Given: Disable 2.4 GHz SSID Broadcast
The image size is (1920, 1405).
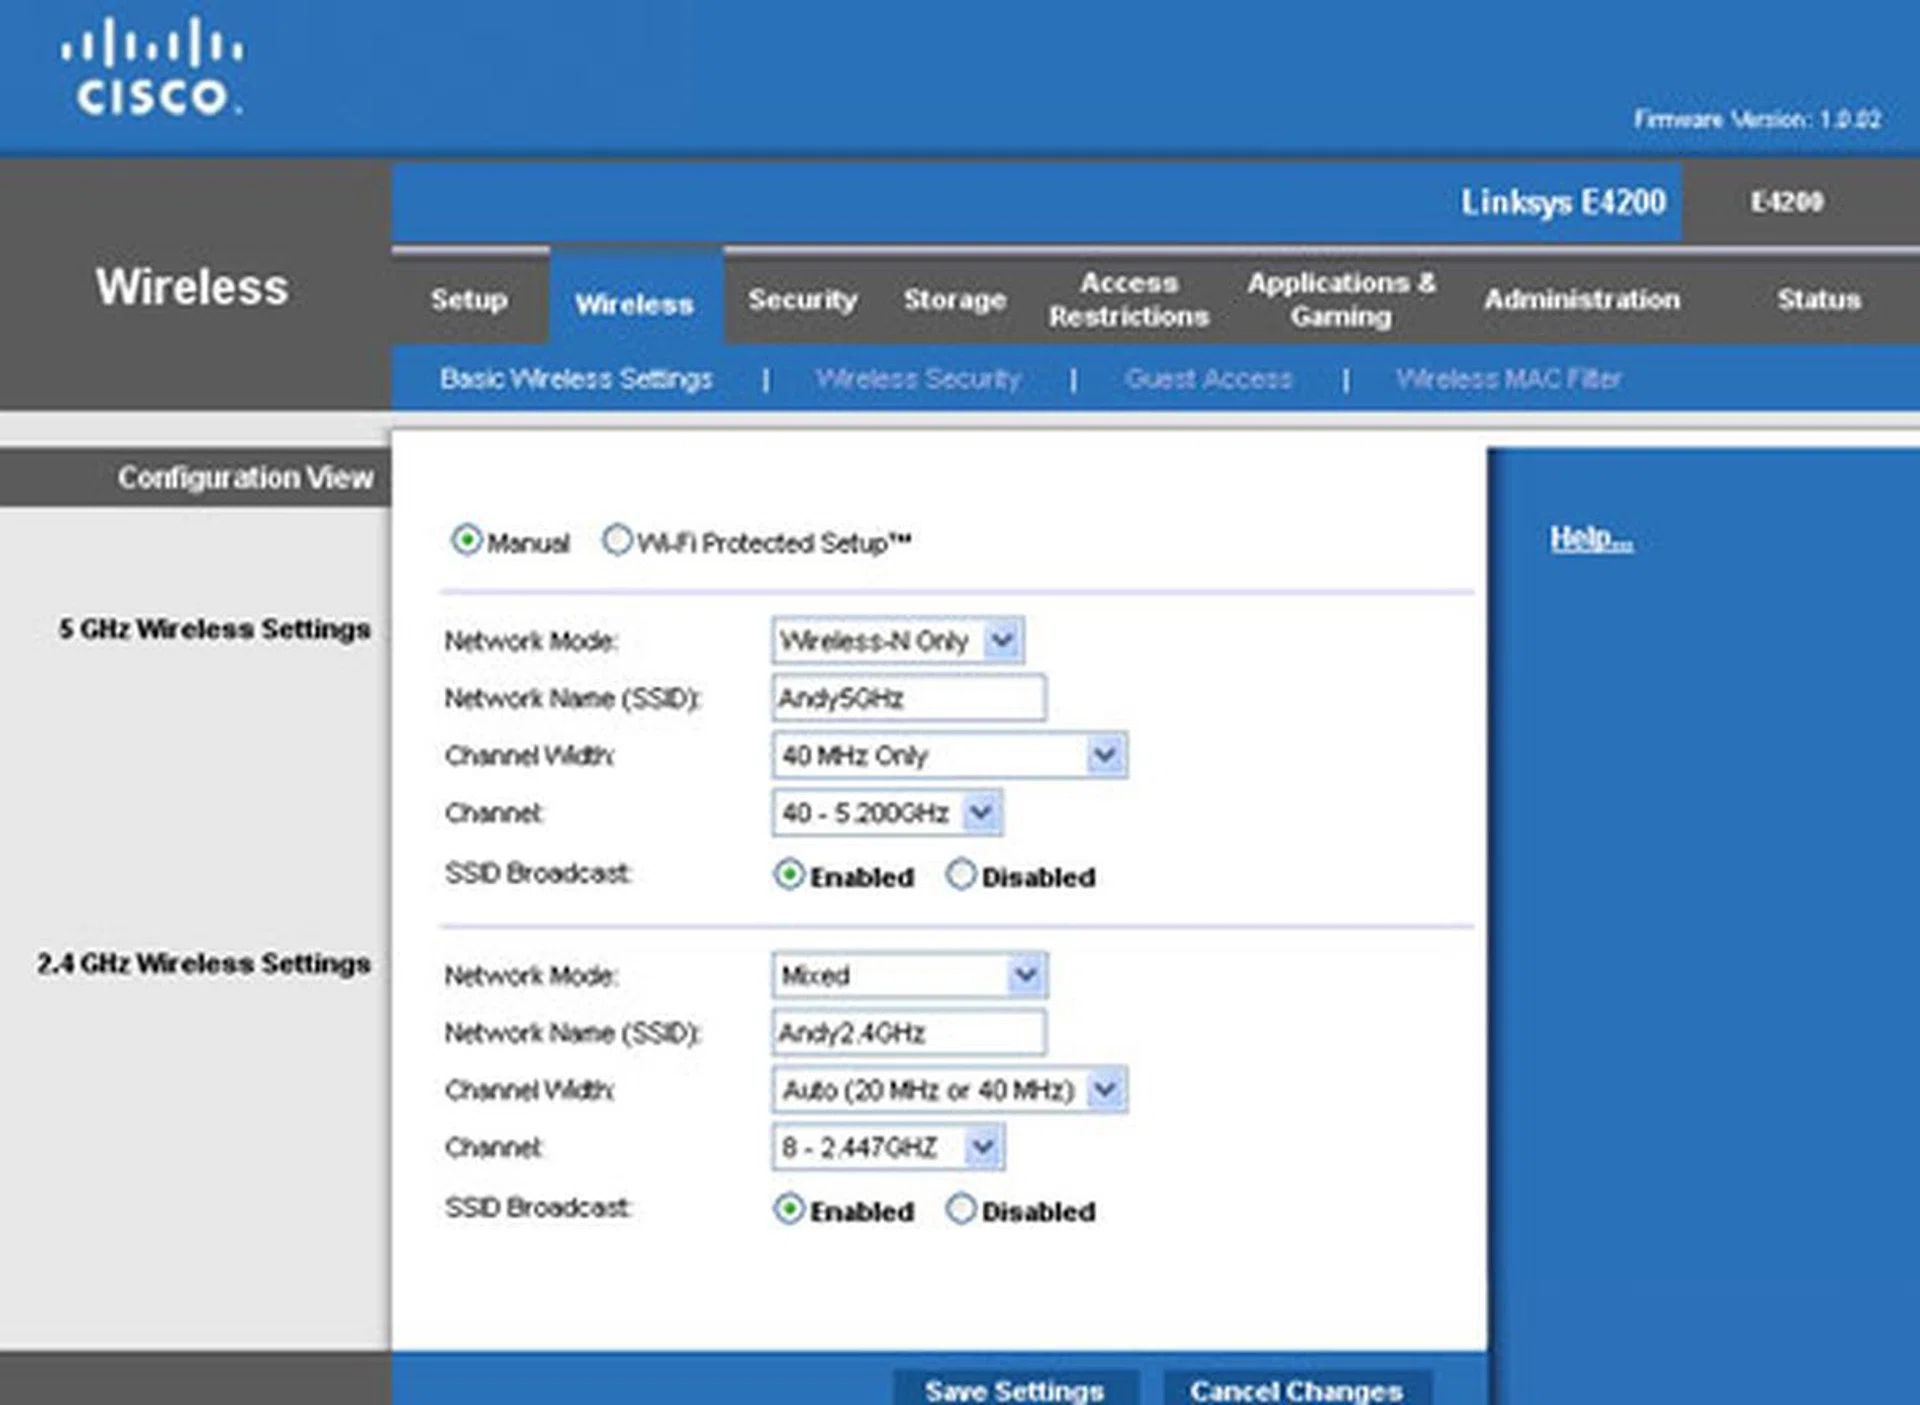Looking at the screenshot, I should pyautogui.click(x=960, y=1209).
